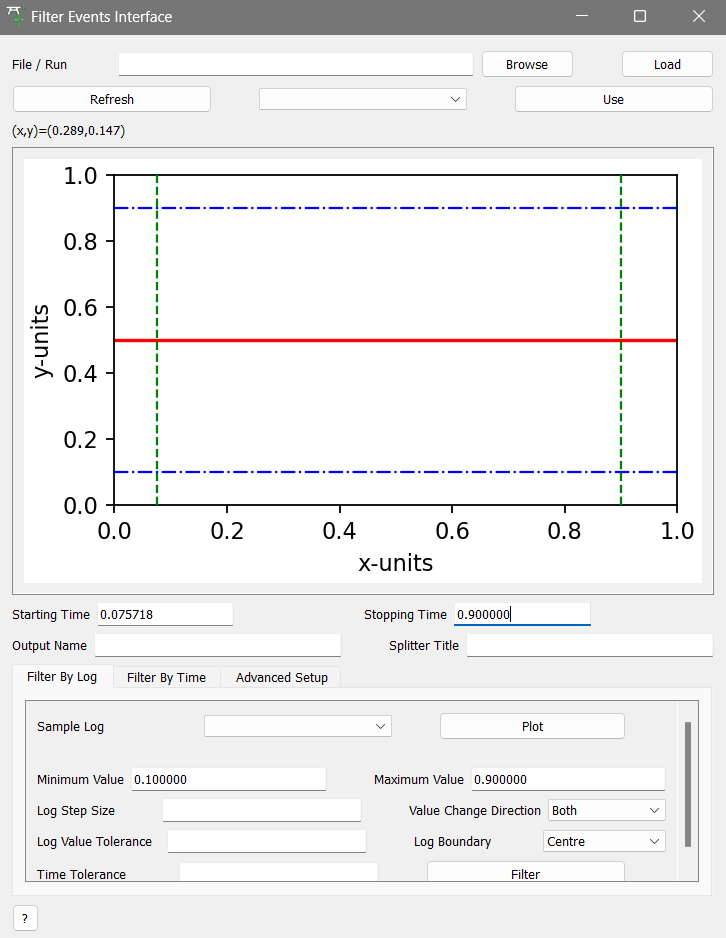The image size is (726, 938).
Task: Focus the Starting Time field
Action: 164,614
